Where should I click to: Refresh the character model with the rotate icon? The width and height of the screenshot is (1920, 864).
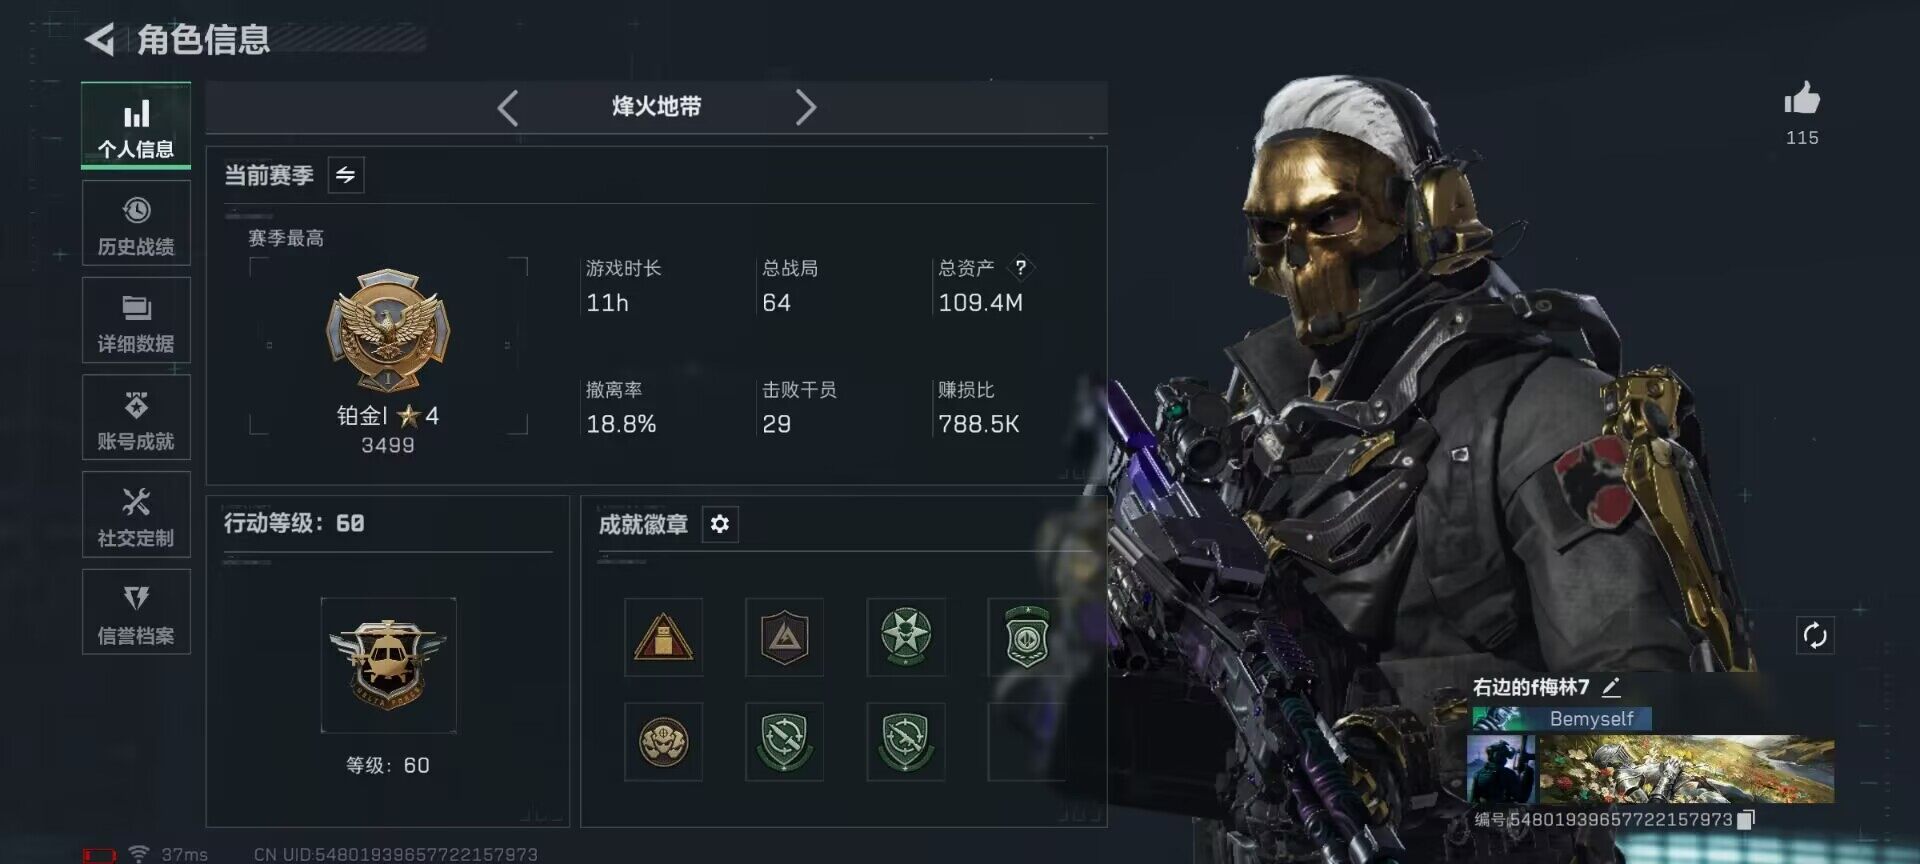pos(1814,635)
